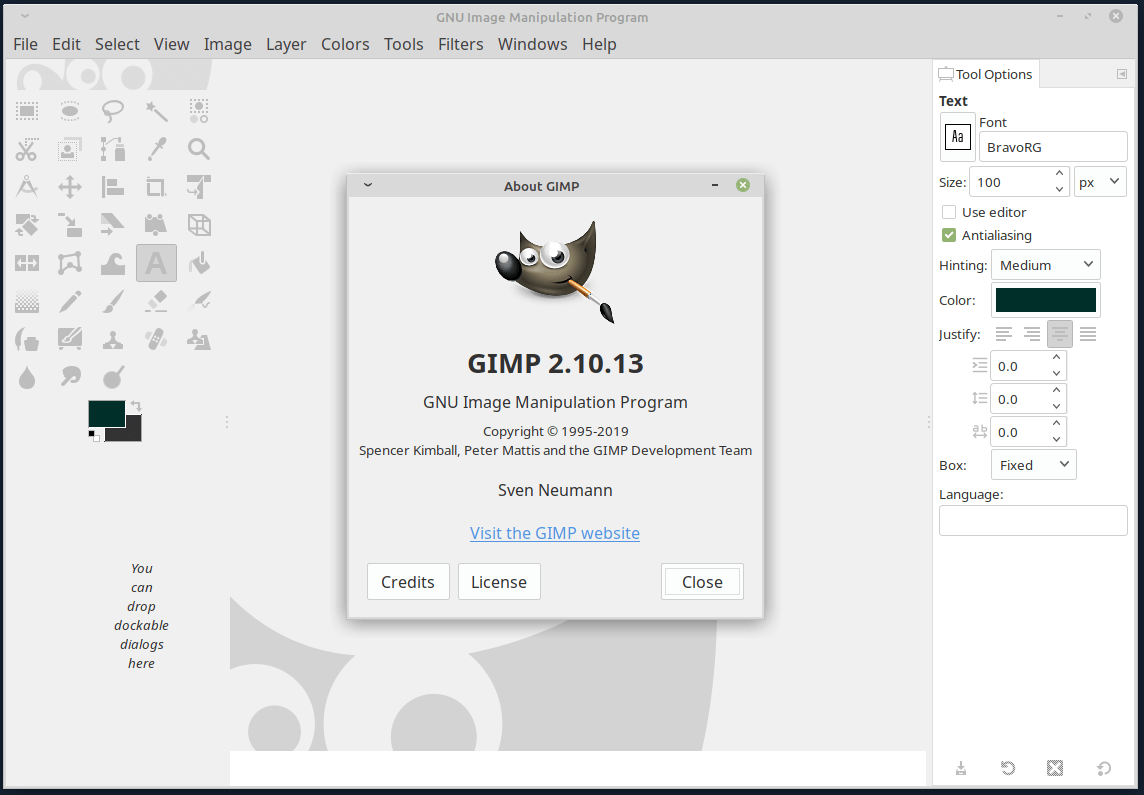The height and width of the screenshot is (795, 1144).
Task: Open the Windows menu
Action: coord(533,44)
